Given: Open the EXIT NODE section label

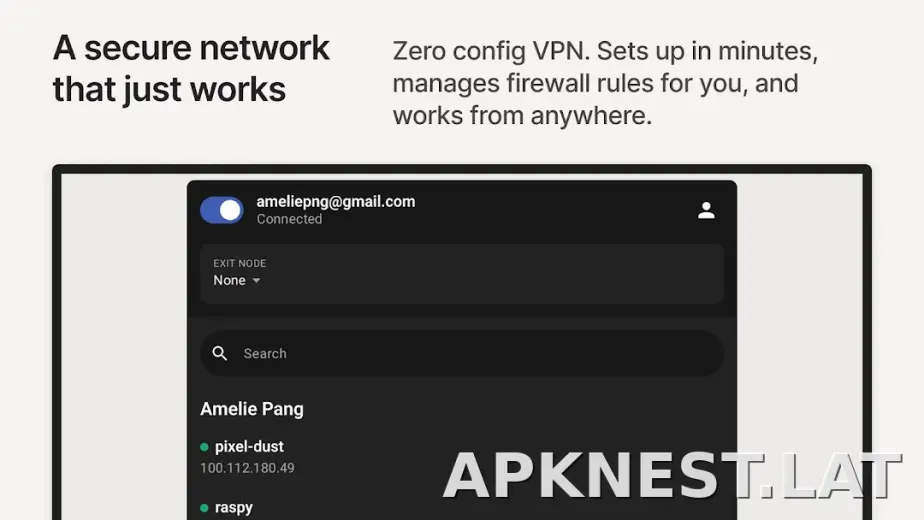Looking at the screenshot, I should [240, 264].
